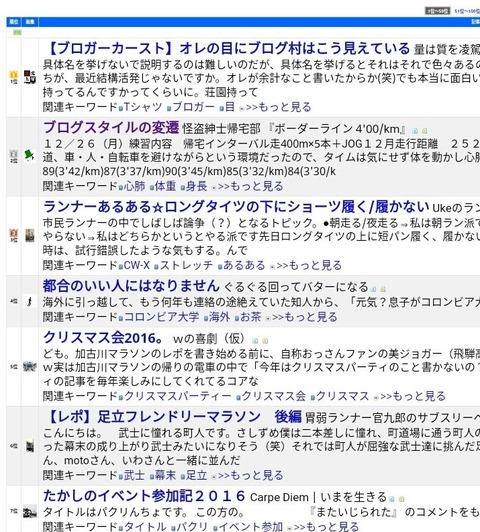This screenshot has width=480, height=532.
Task: Click second small icon after wの喜劇(仮)
Action: tap(265, 341)
